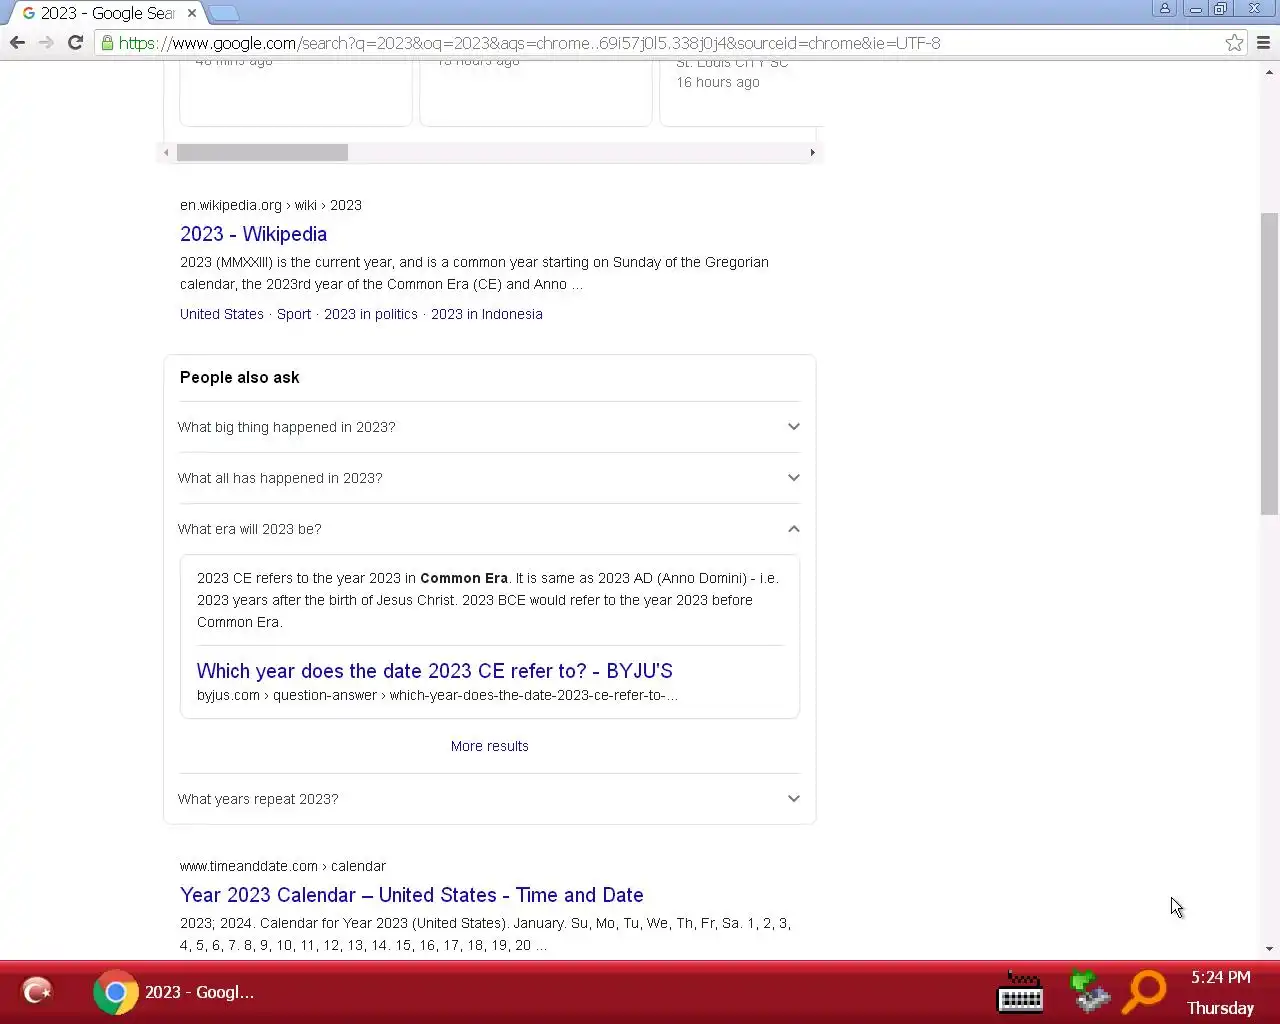Expand 'What years repeat 2023?'
The image size is (1280, 1024).
click(489, 799)
